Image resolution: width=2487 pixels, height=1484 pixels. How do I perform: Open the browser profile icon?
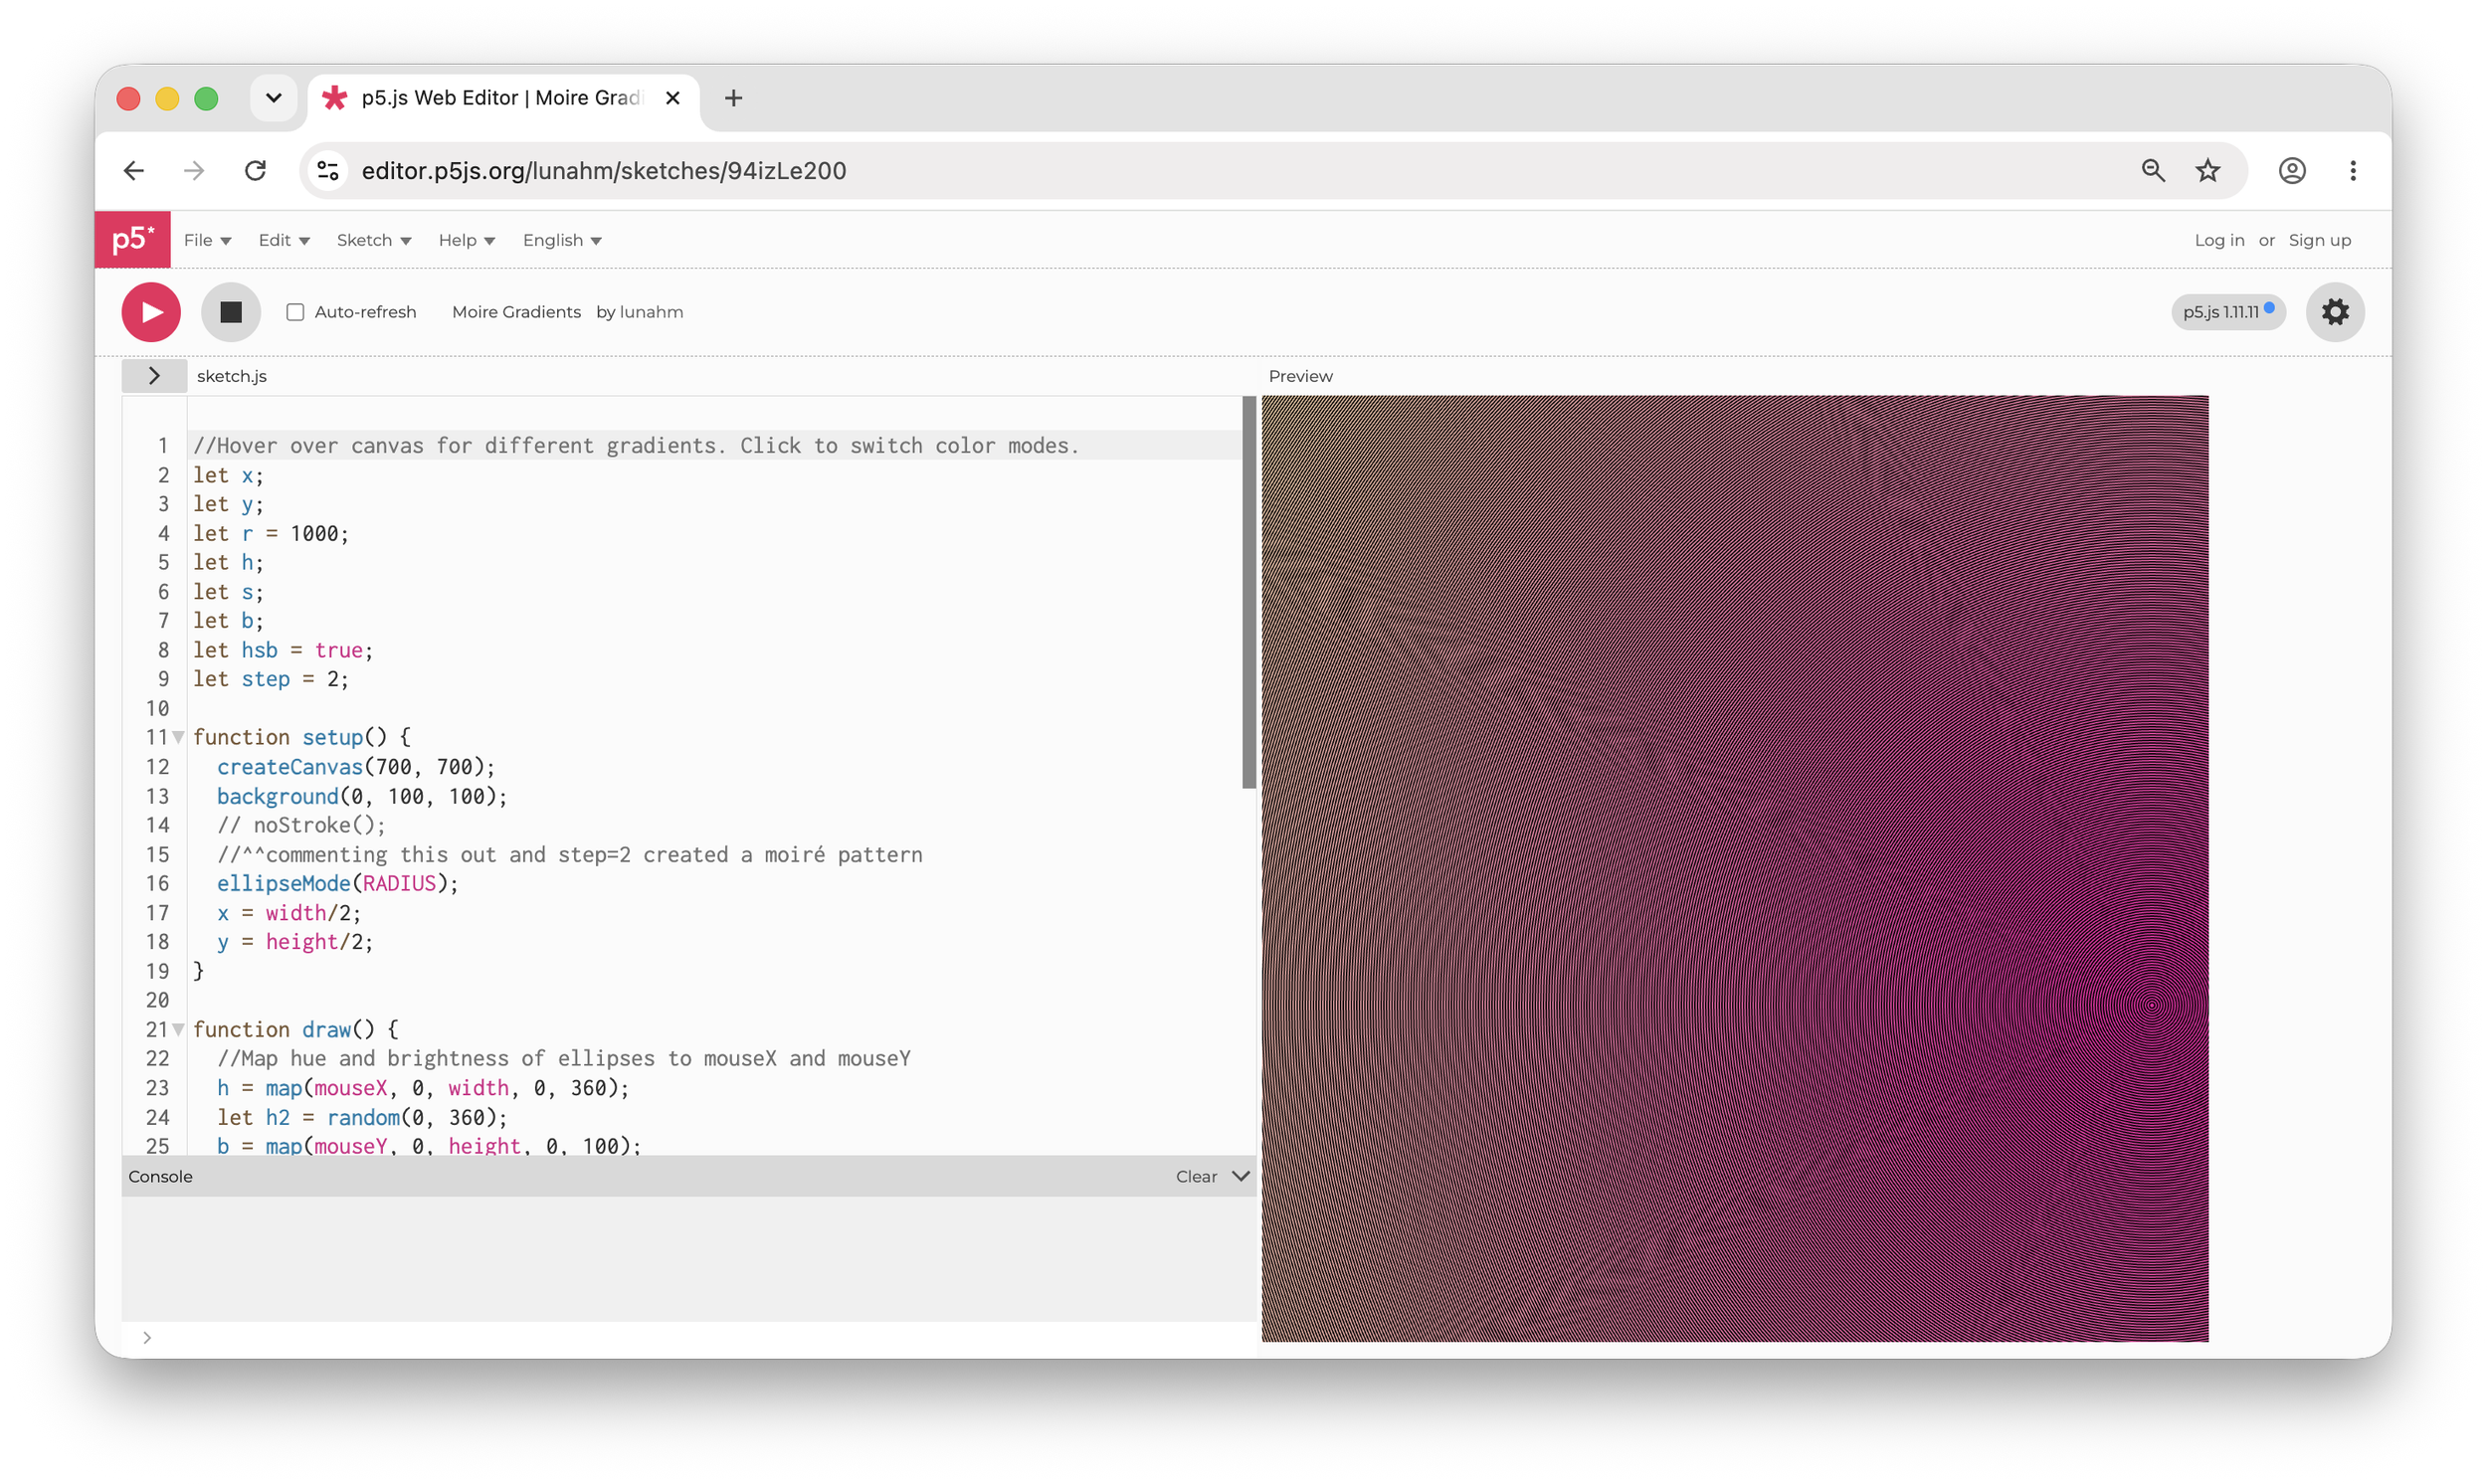pos(2292,171)
